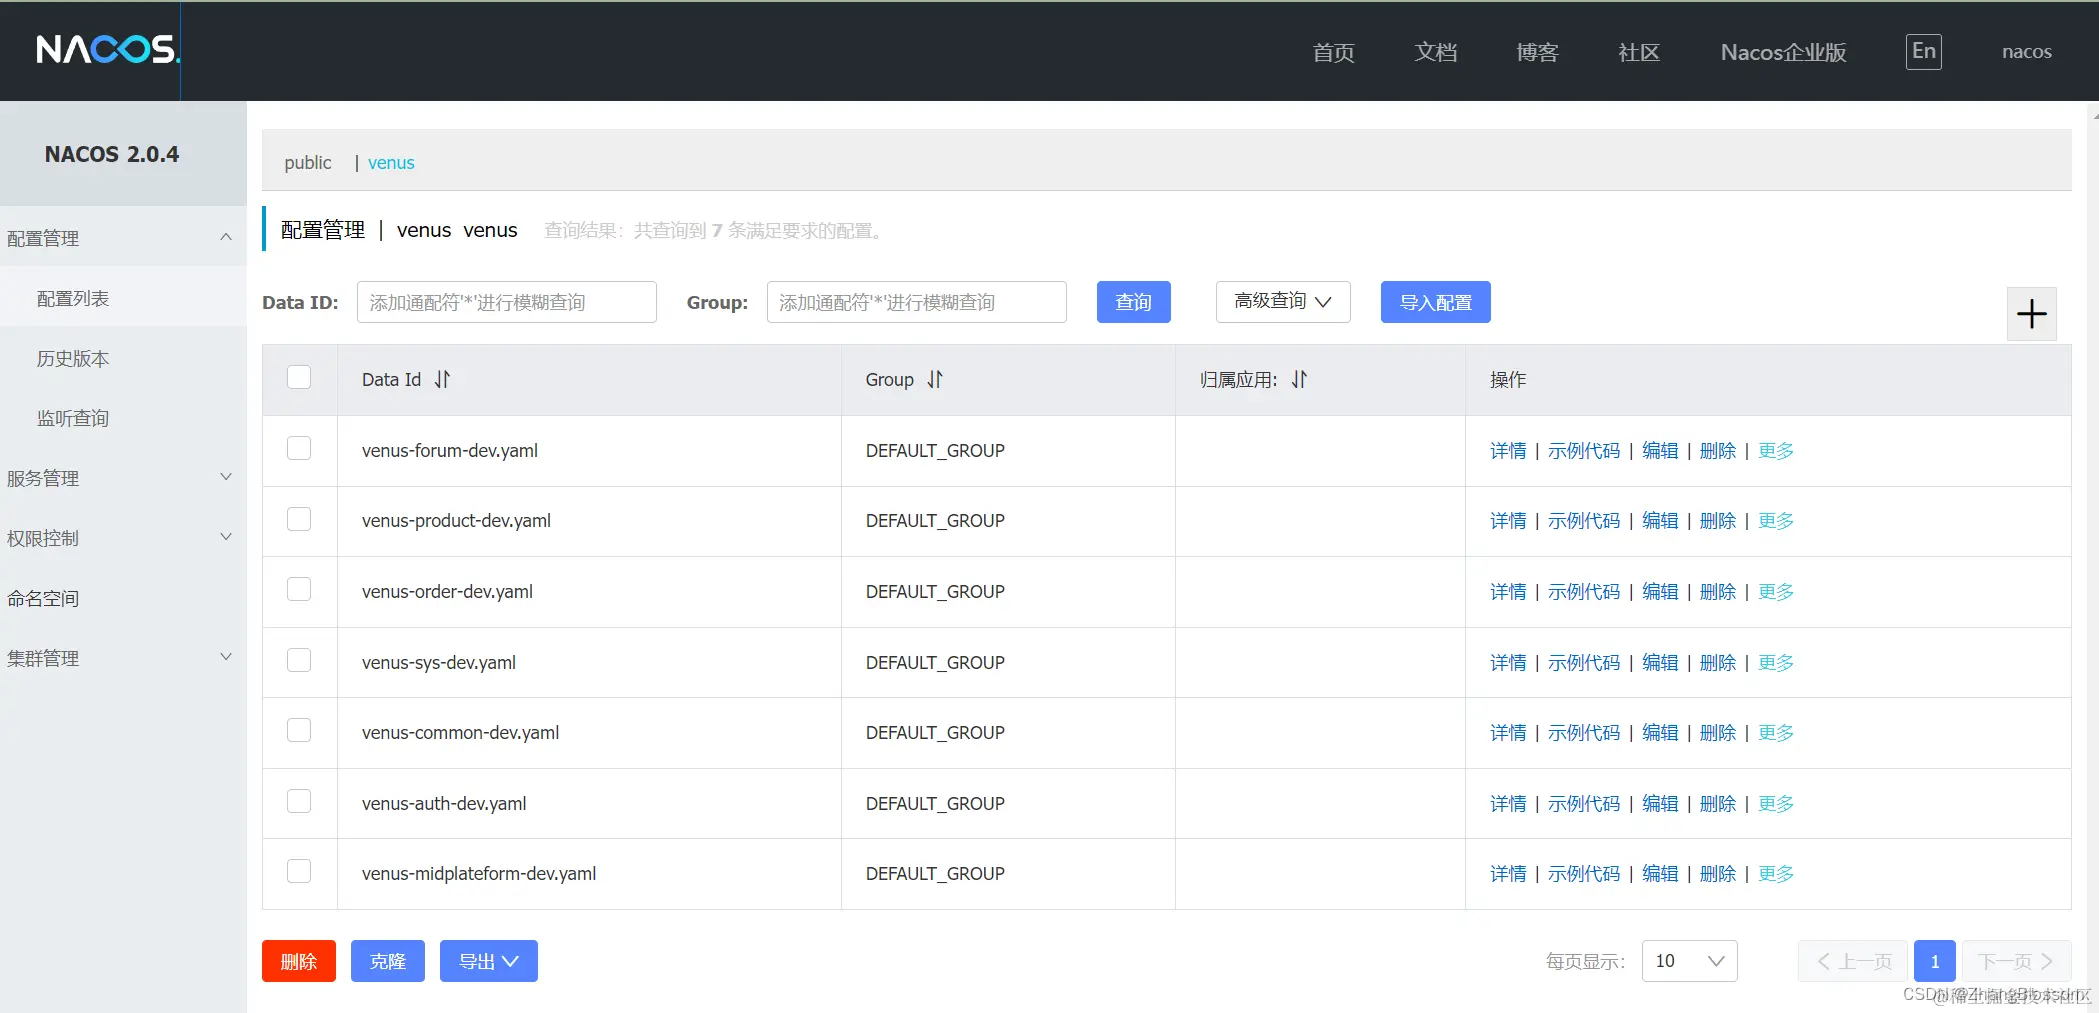Check venus-auth-dev.yaml row checkbox

point(299,801)
